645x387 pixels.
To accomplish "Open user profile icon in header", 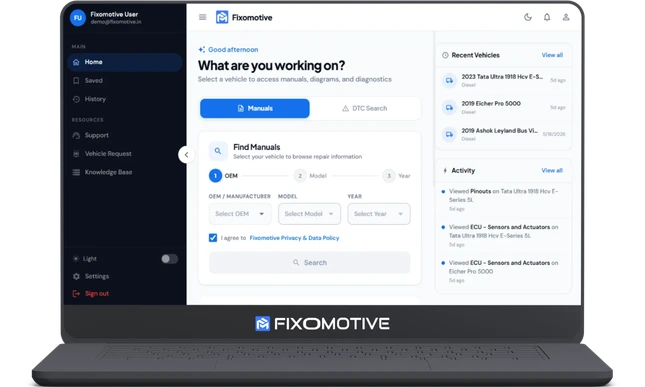I will (566, 17).
